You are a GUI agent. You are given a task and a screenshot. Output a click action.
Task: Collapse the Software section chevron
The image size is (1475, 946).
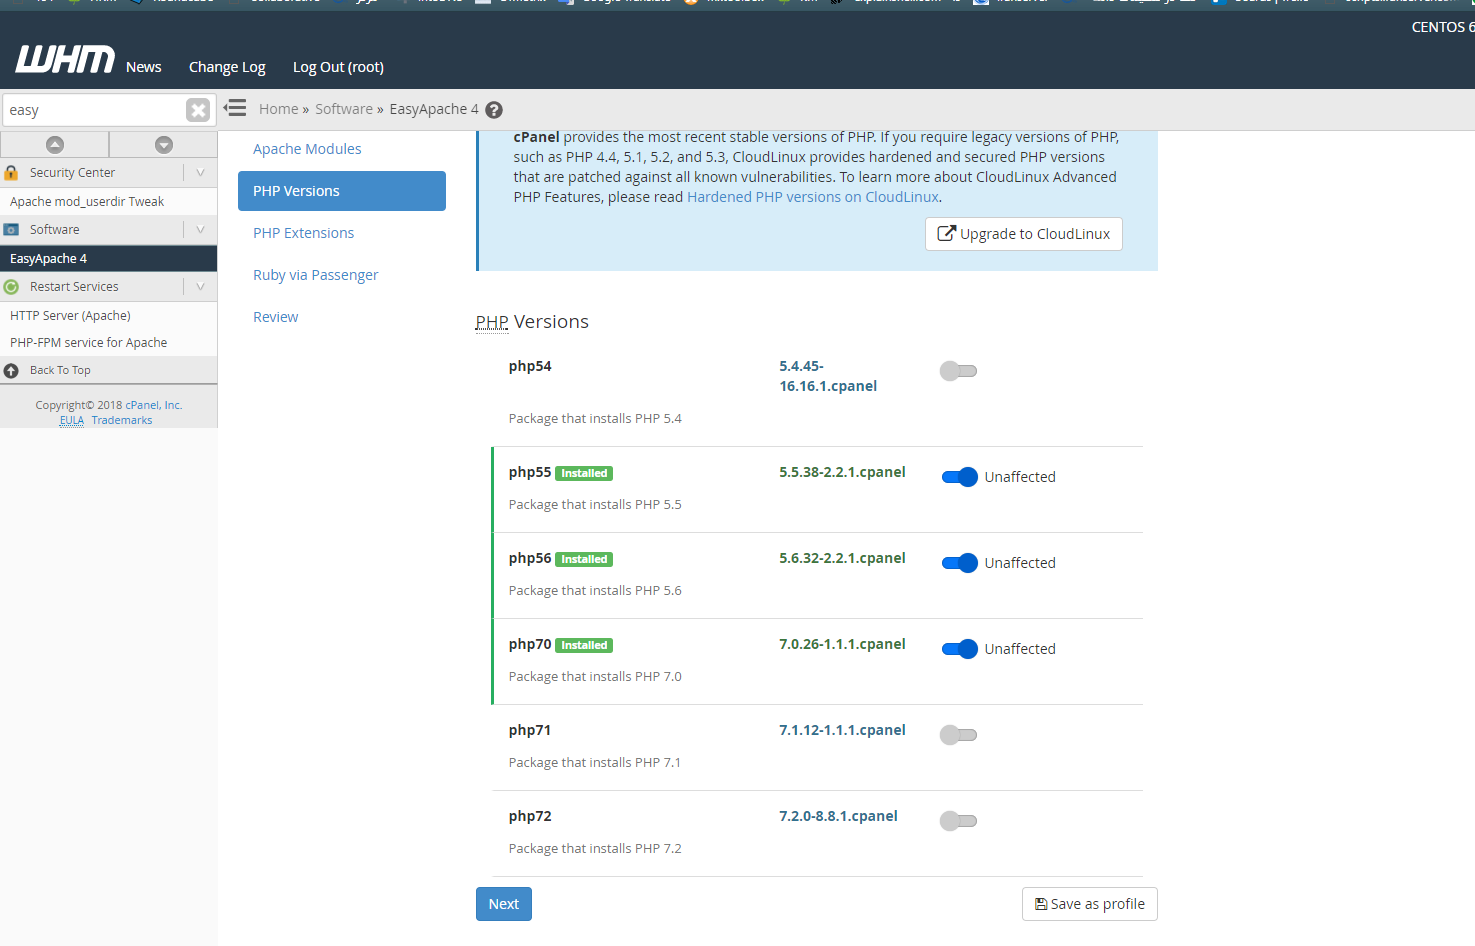click(200, 230)
